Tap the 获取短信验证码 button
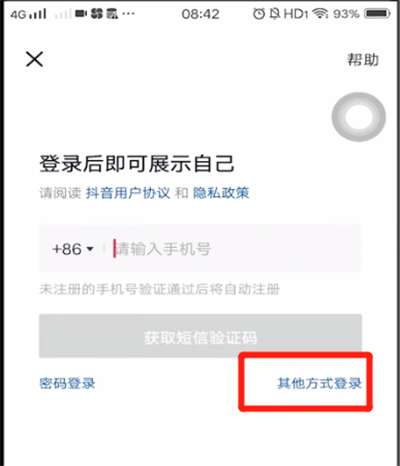This screenshot has height=466, width=400. click(x=200, y=336)
